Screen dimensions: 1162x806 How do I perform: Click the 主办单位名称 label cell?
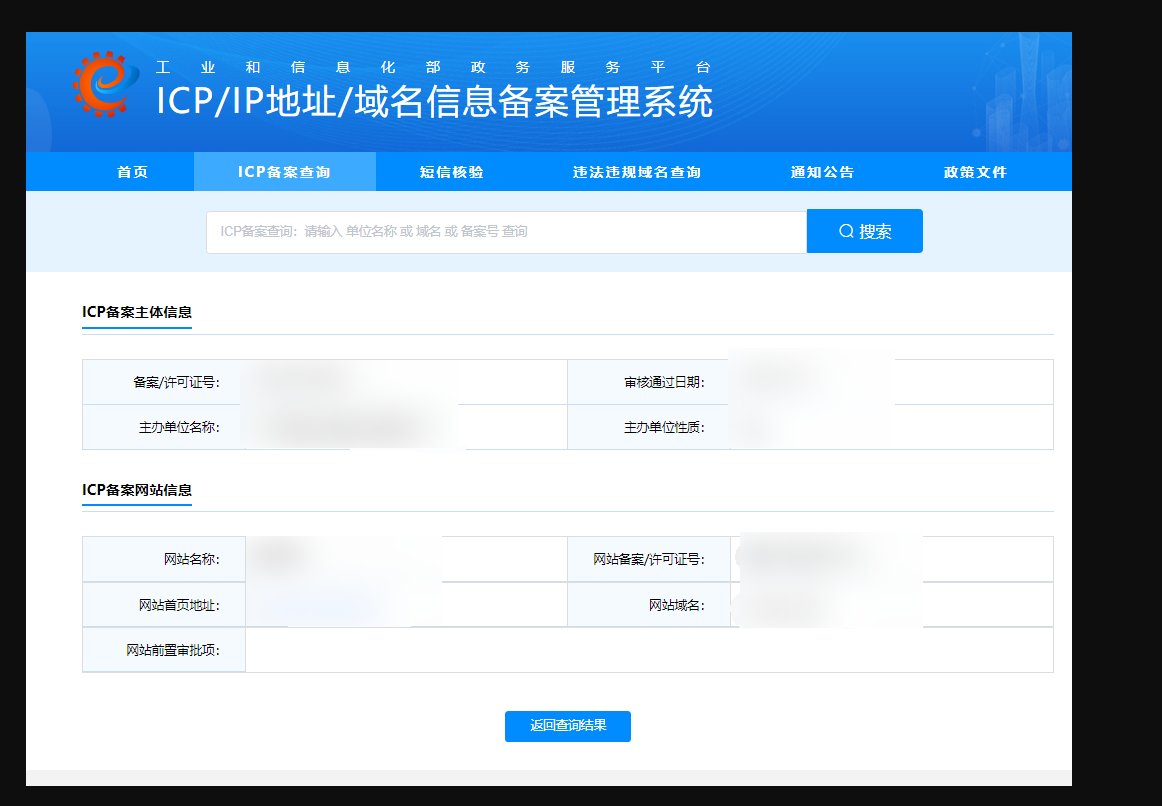(x=164, y=427)
